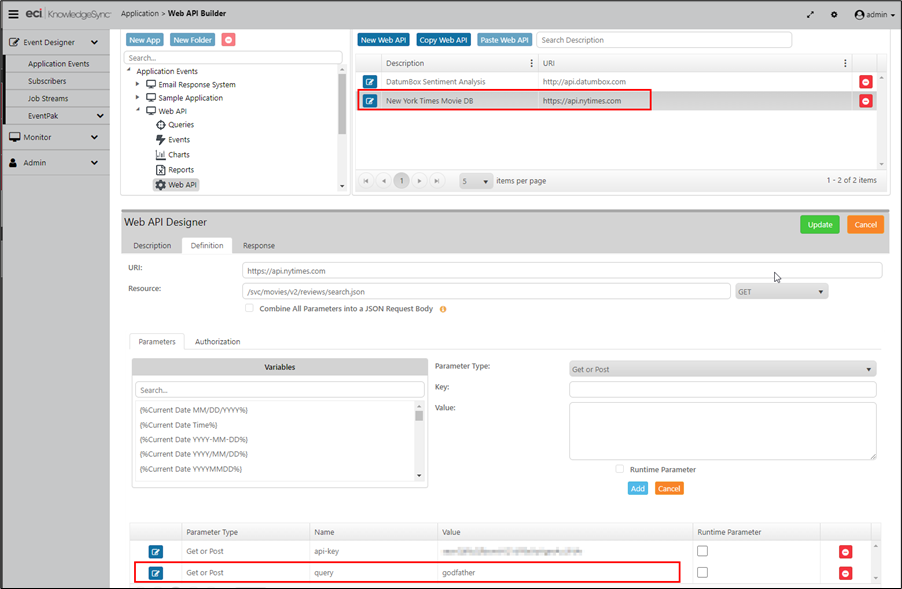Delete the DatumBox Sentiment Analysis API
Viewport: 902px width, 589px height.
click(x=866, y=82)
